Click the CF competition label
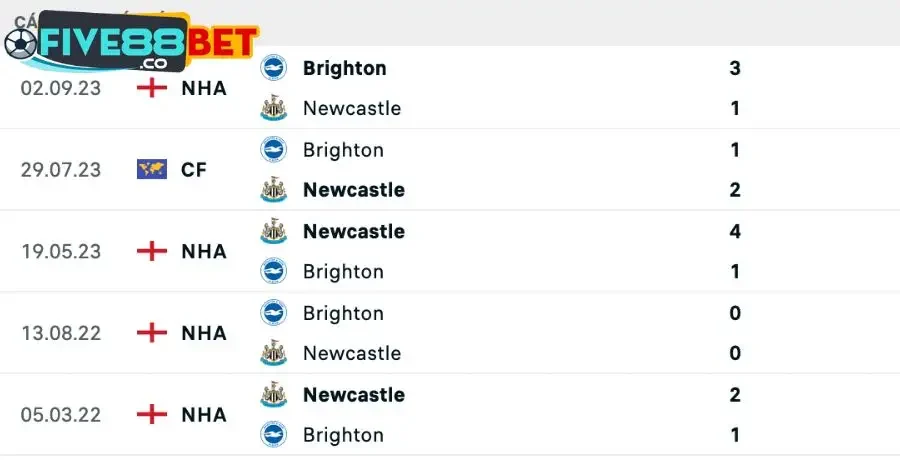Image resolution: width=900 pixels, height=460 pixels. [x=194, y=169]
